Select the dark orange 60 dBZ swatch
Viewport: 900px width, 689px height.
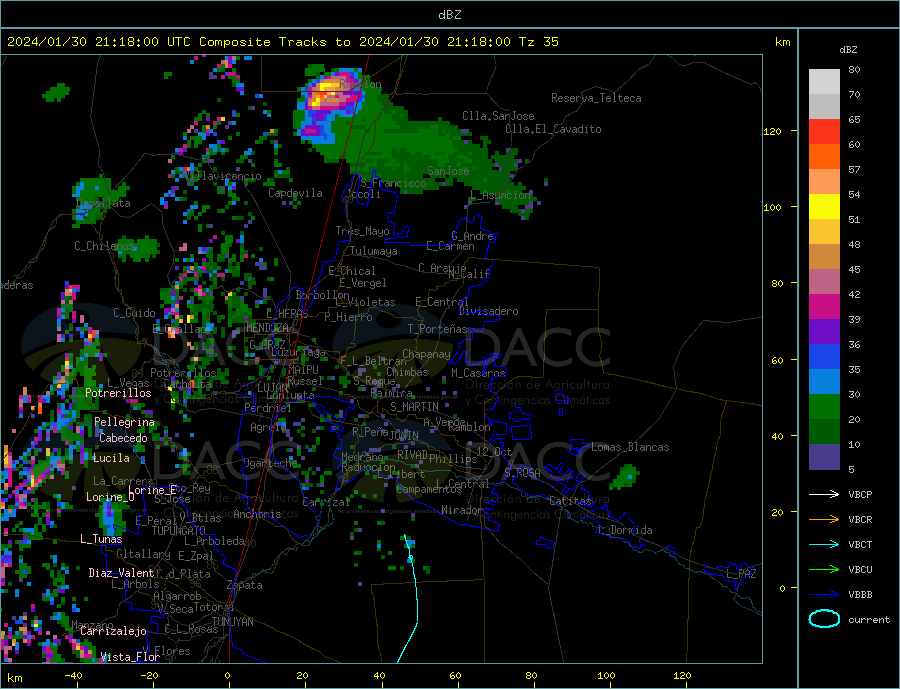point(824,157)
